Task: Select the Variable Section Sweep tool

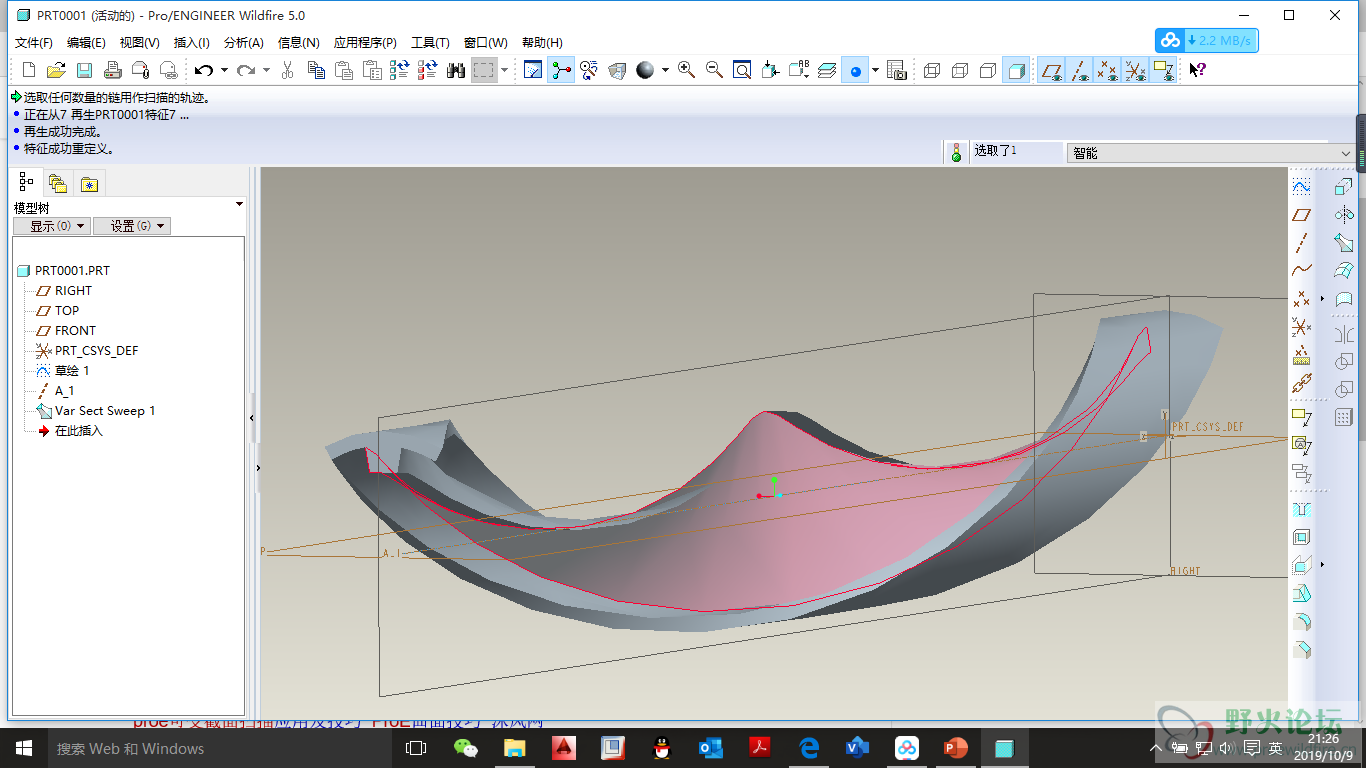Action: click(1344, 243)
